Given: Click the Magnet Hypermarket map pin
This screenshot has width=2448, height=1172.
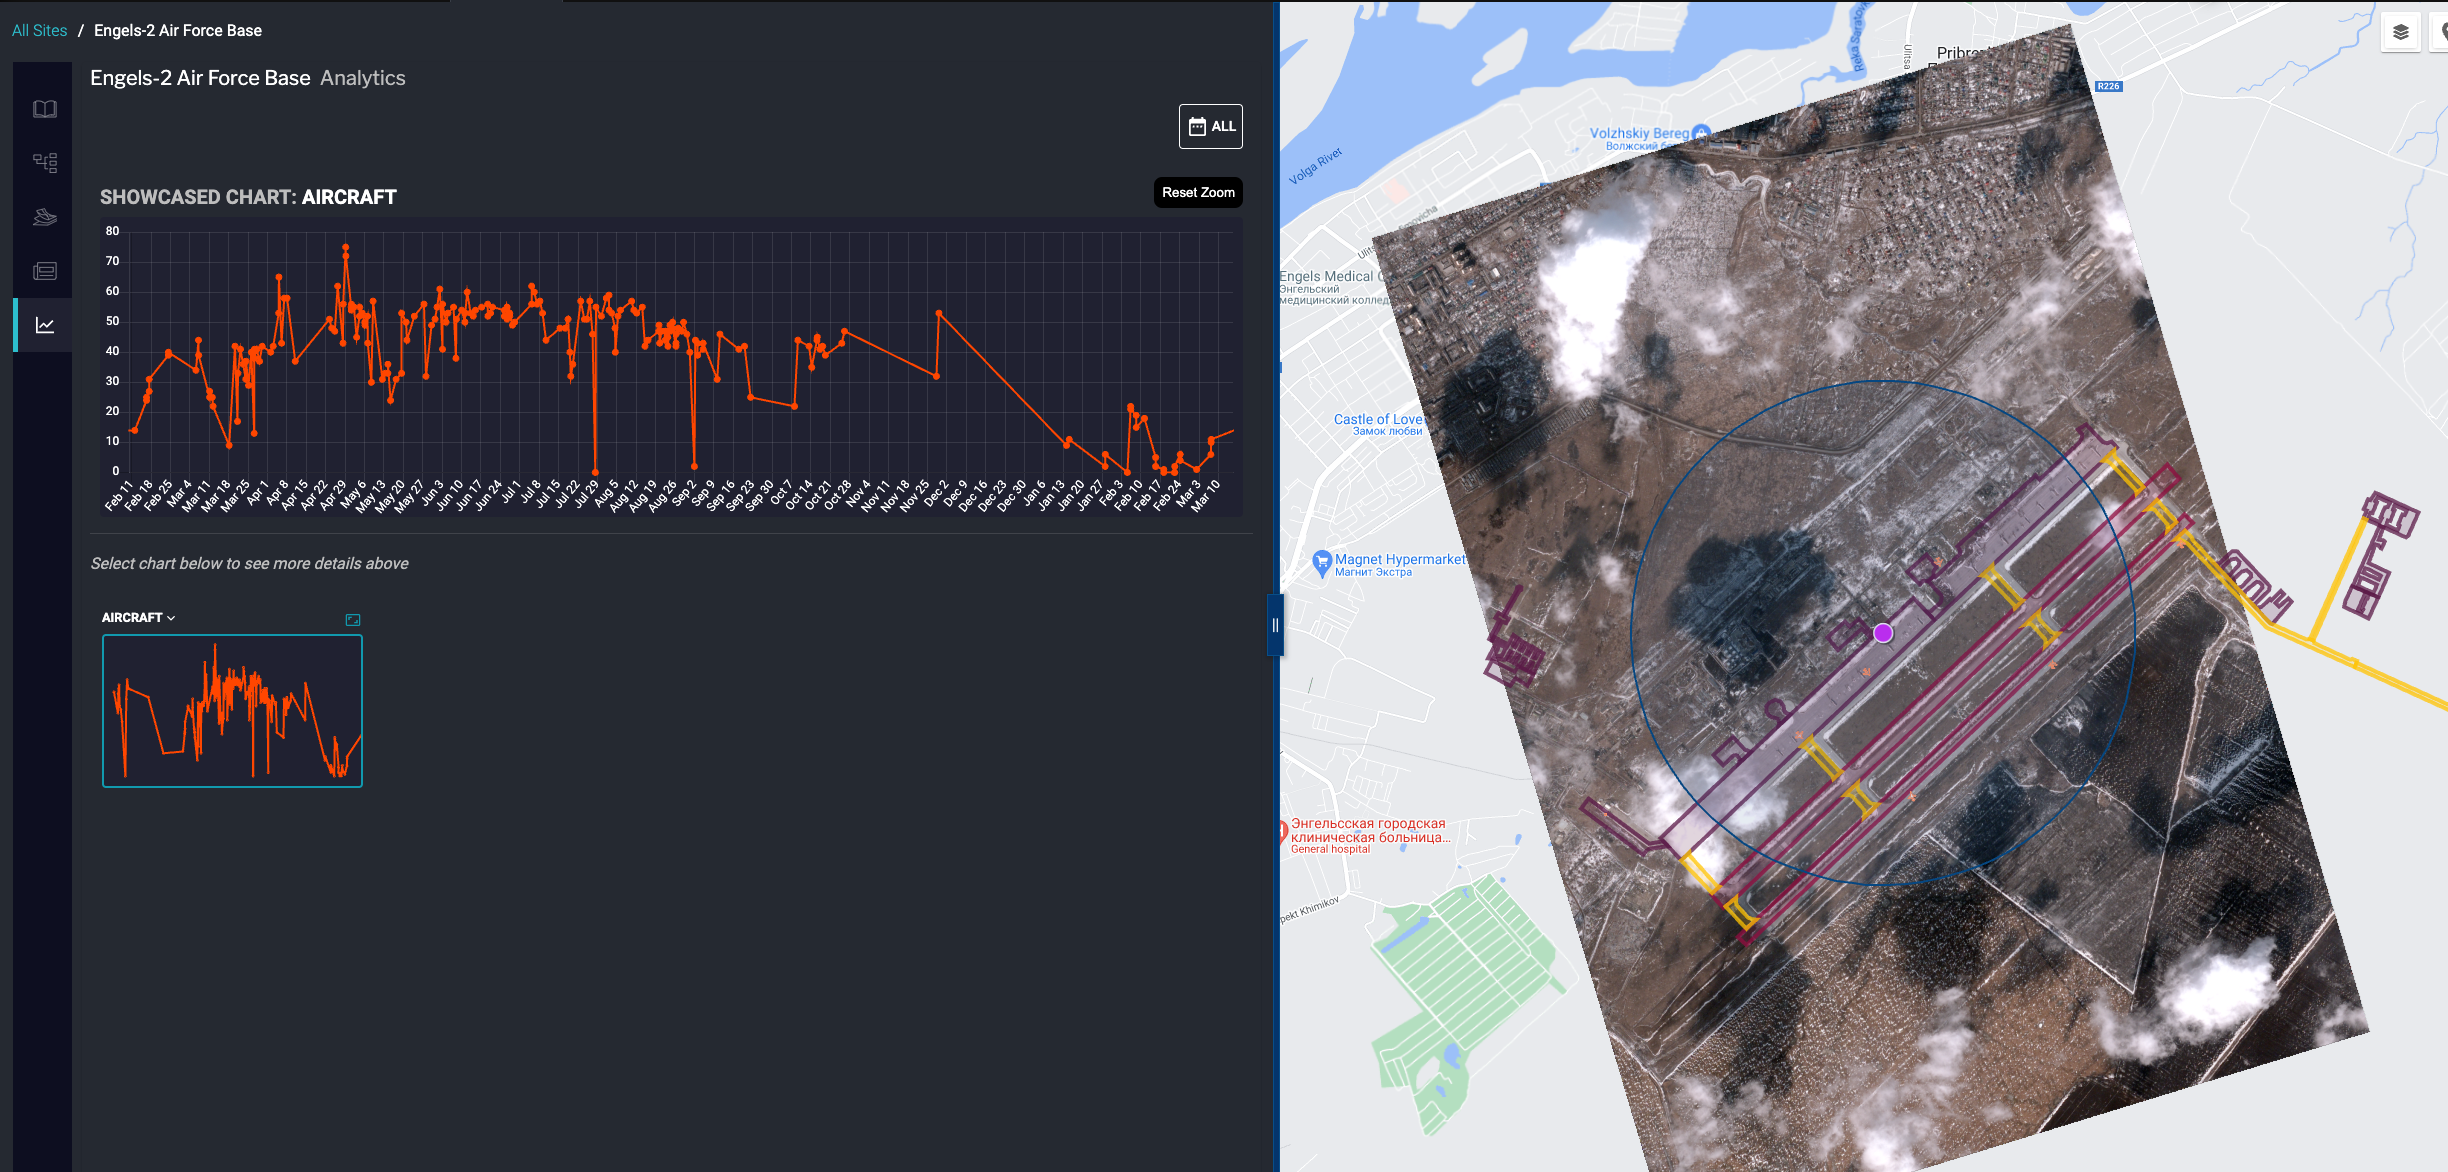Looking at the screenshot, I should point(1322,562).
